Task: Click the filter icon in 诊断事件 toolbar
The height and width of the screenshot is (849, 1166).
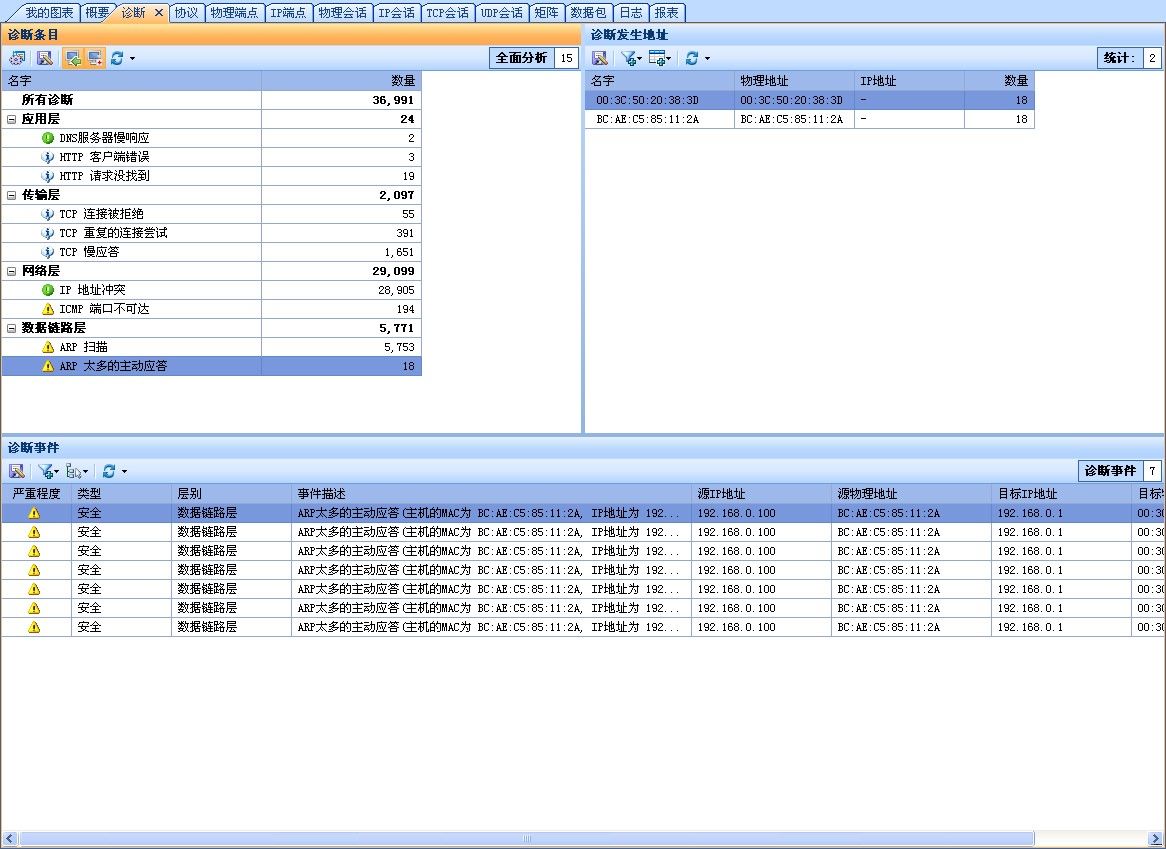Action: click(46, 471)
